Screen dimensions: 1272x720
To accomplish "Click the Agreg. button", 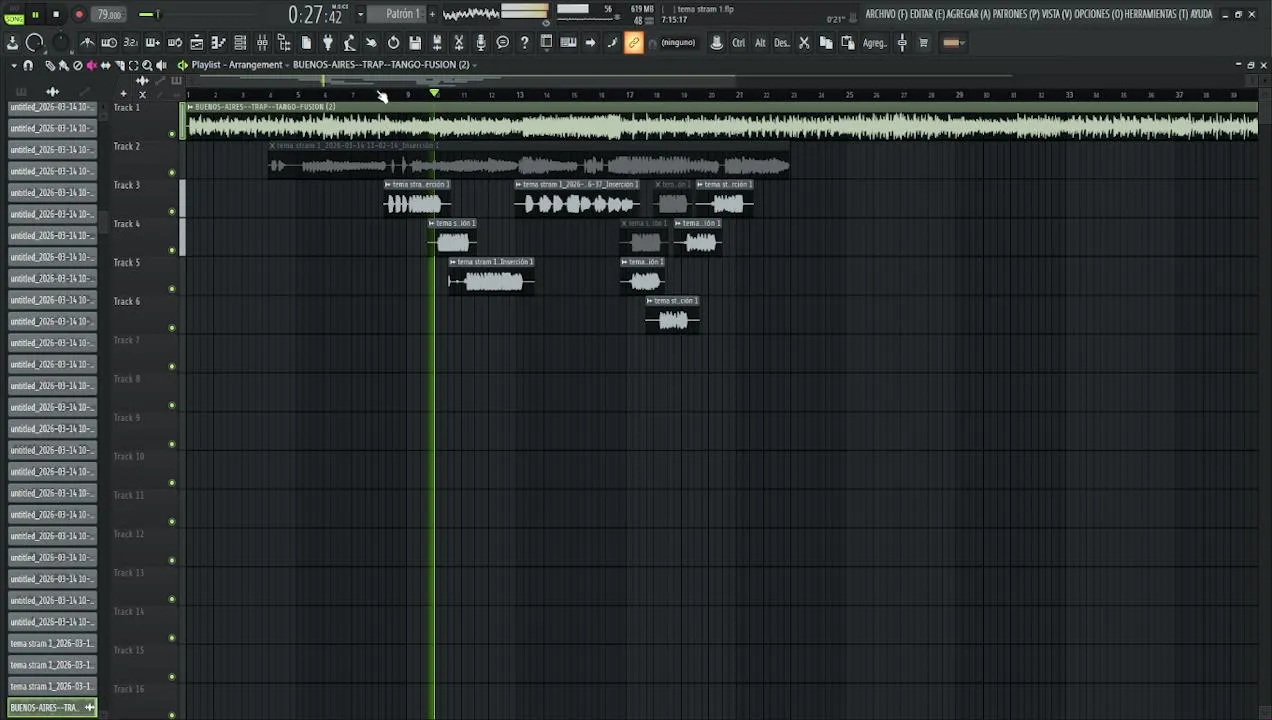I will 875,42.
